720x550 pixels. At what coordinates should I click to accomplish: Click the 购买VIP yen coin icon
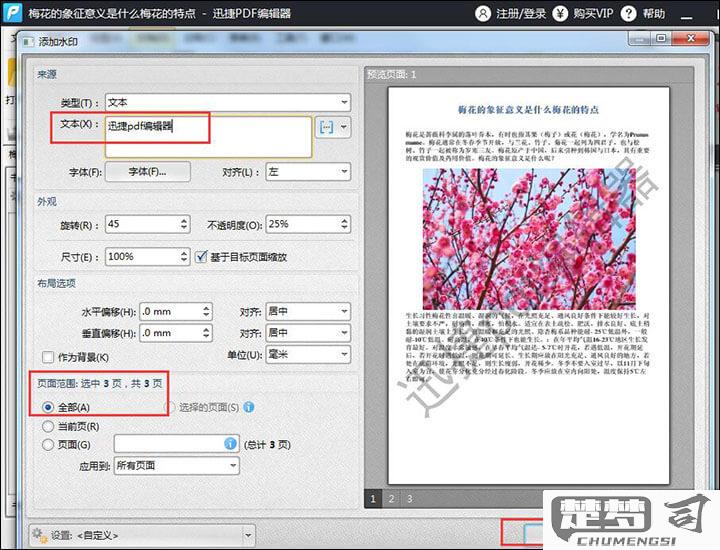click(560, 13)
